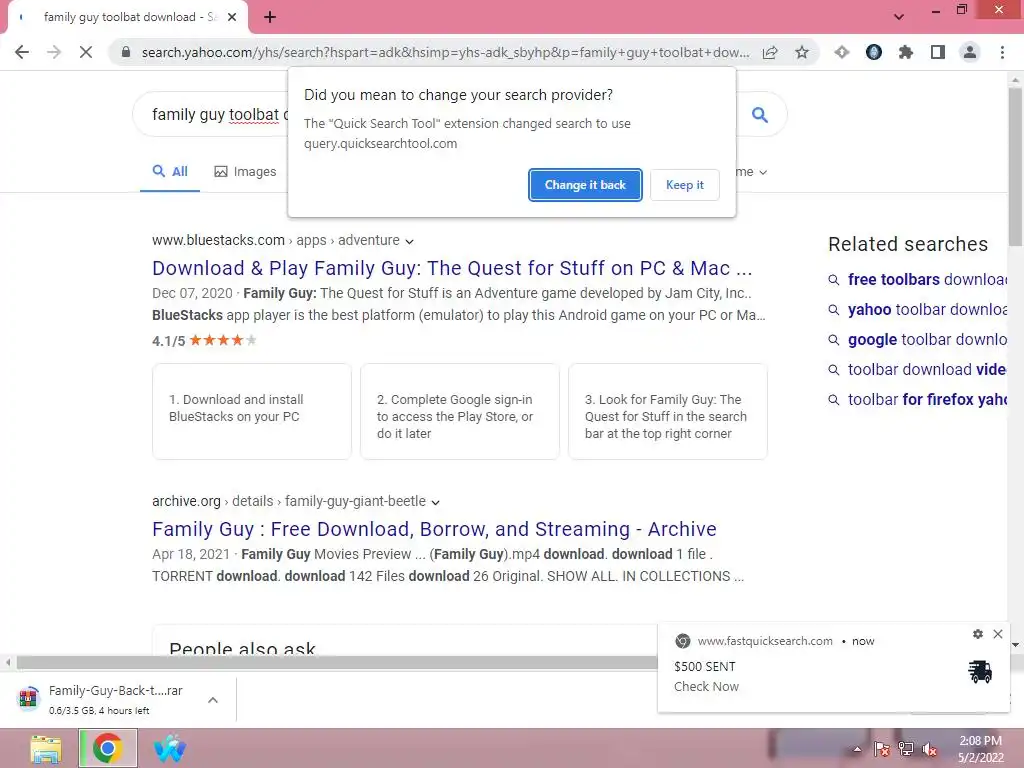This screenshot has height=768, width=1024.
Task: Click the Yahoo search magnifier button
Action: (760, 115)
